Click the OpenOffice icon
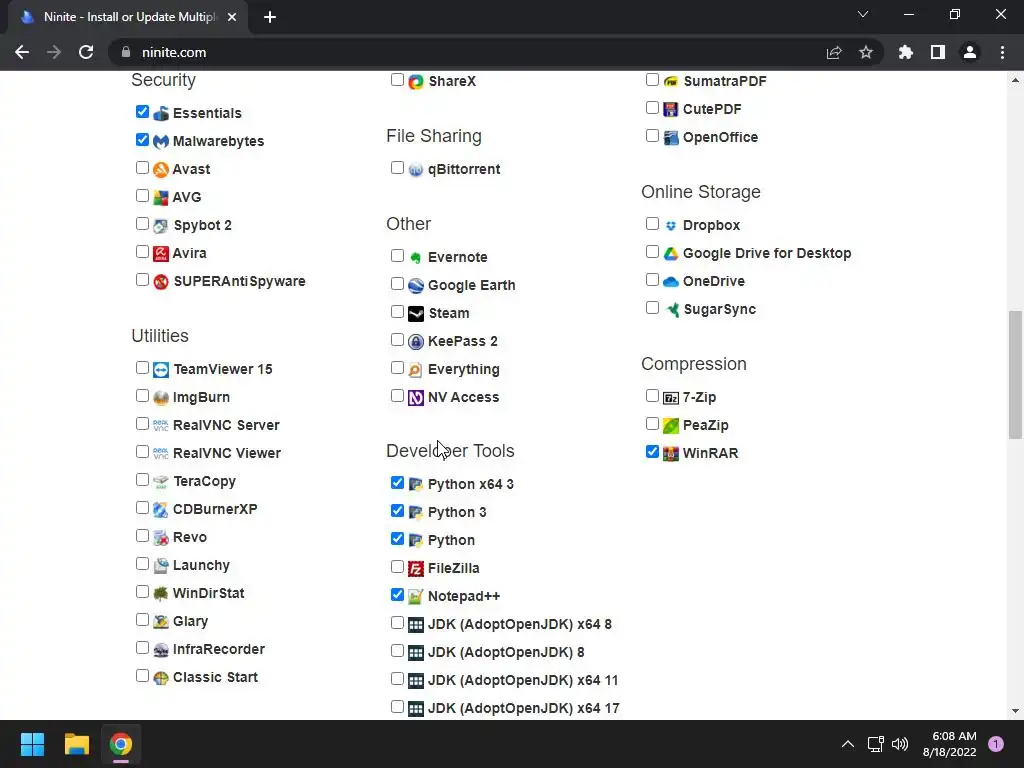The width and height of the screenshot is (1024, 768). [x=671, y=137]
